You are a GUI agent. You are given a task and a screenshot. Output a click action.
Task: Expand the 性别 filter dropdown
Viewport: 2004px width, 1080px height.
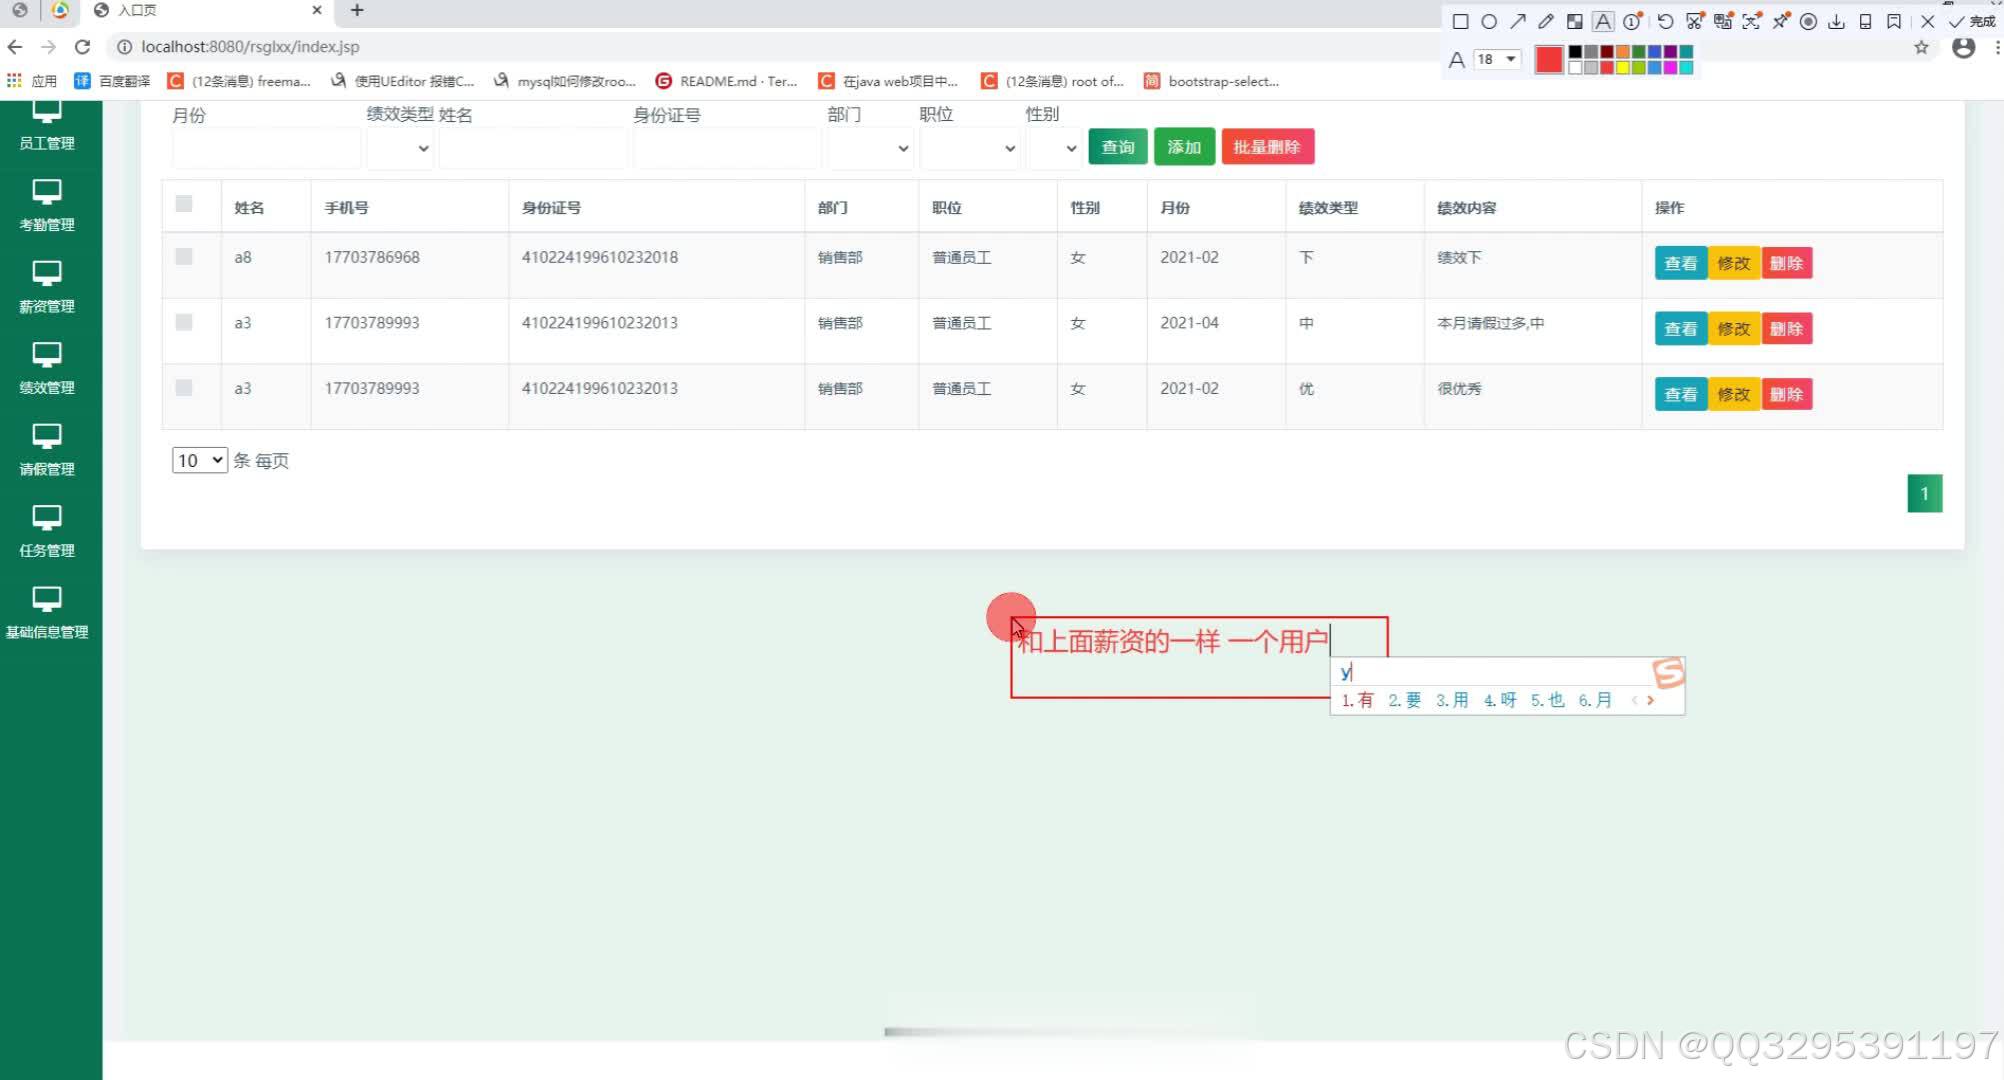point(1054,148)
